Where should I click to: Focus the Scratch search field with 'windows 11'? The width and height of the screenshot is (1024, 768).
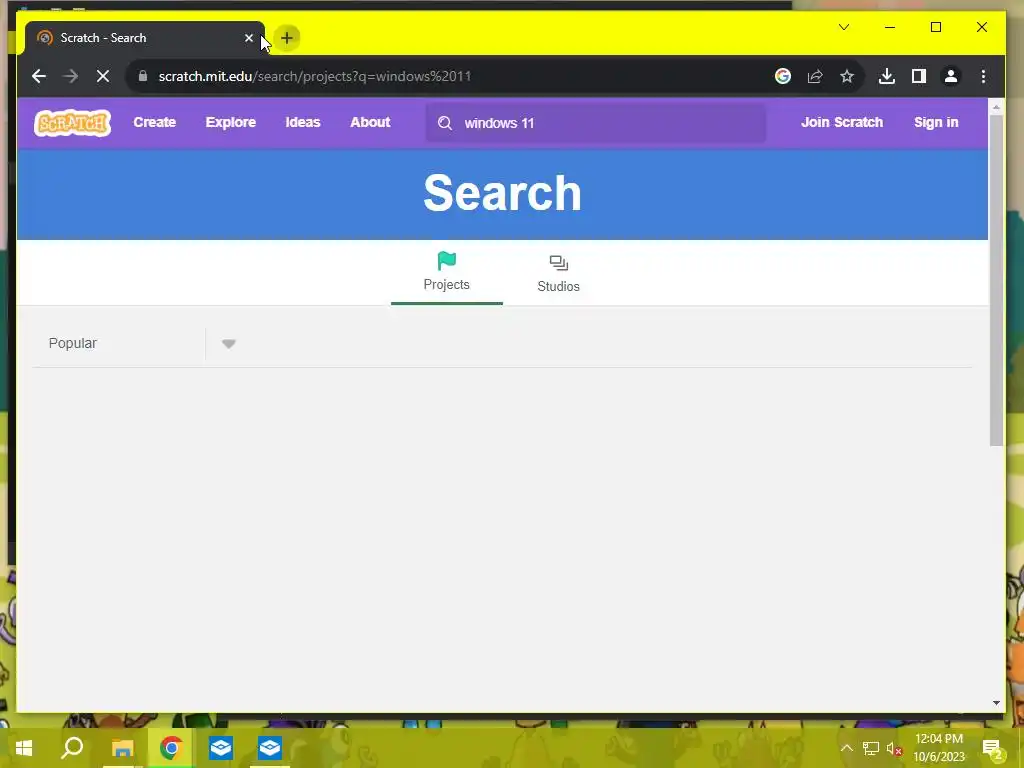(596, 123)
